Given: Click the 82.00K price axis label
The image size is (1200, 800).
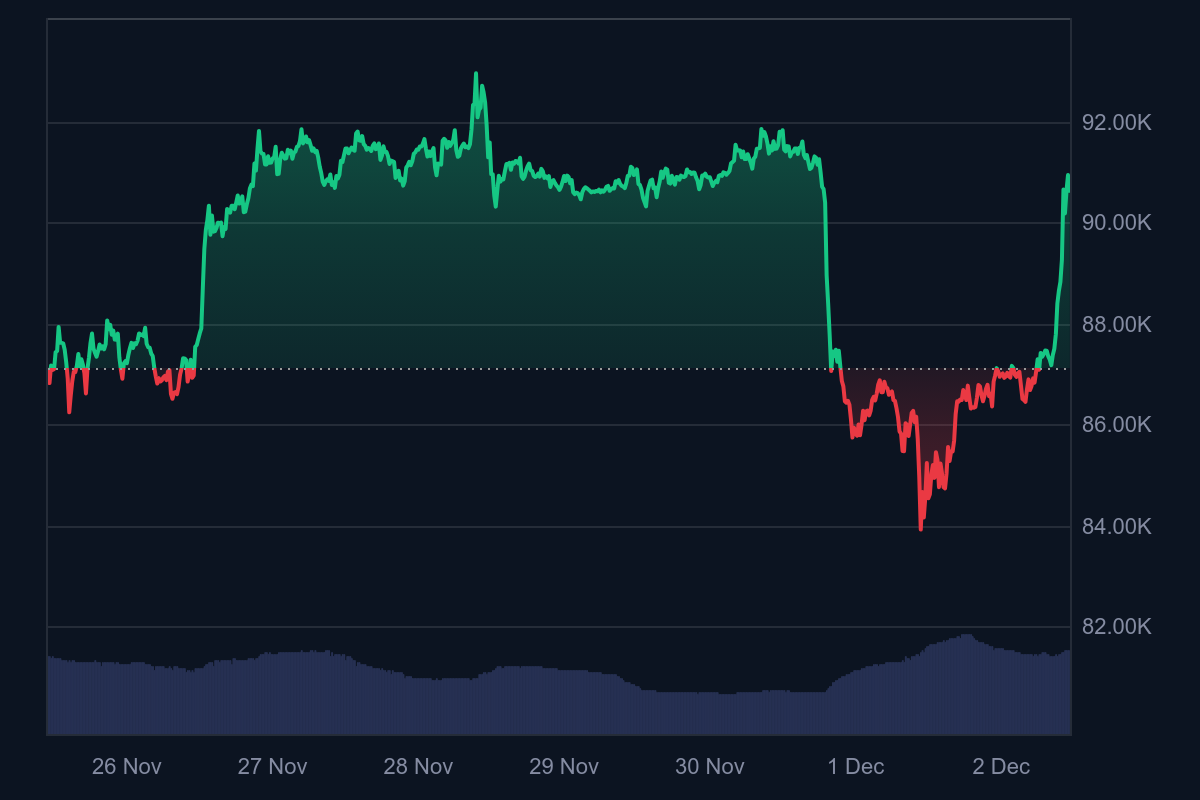Looking at the screenshot, I should [x=1117, y=627].
